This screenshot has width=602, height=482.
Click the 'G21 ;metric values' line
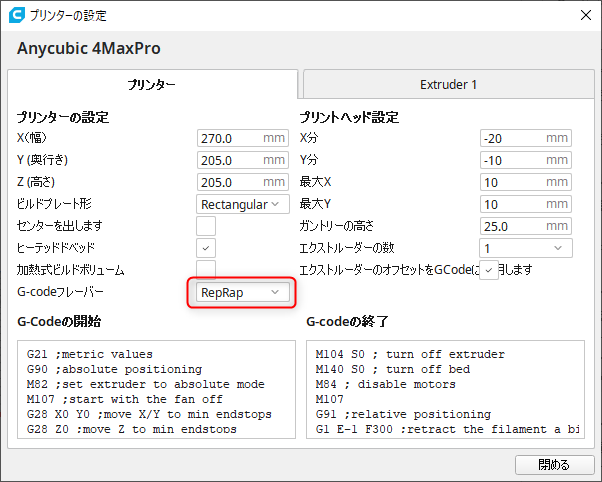[x=89, y=354]
